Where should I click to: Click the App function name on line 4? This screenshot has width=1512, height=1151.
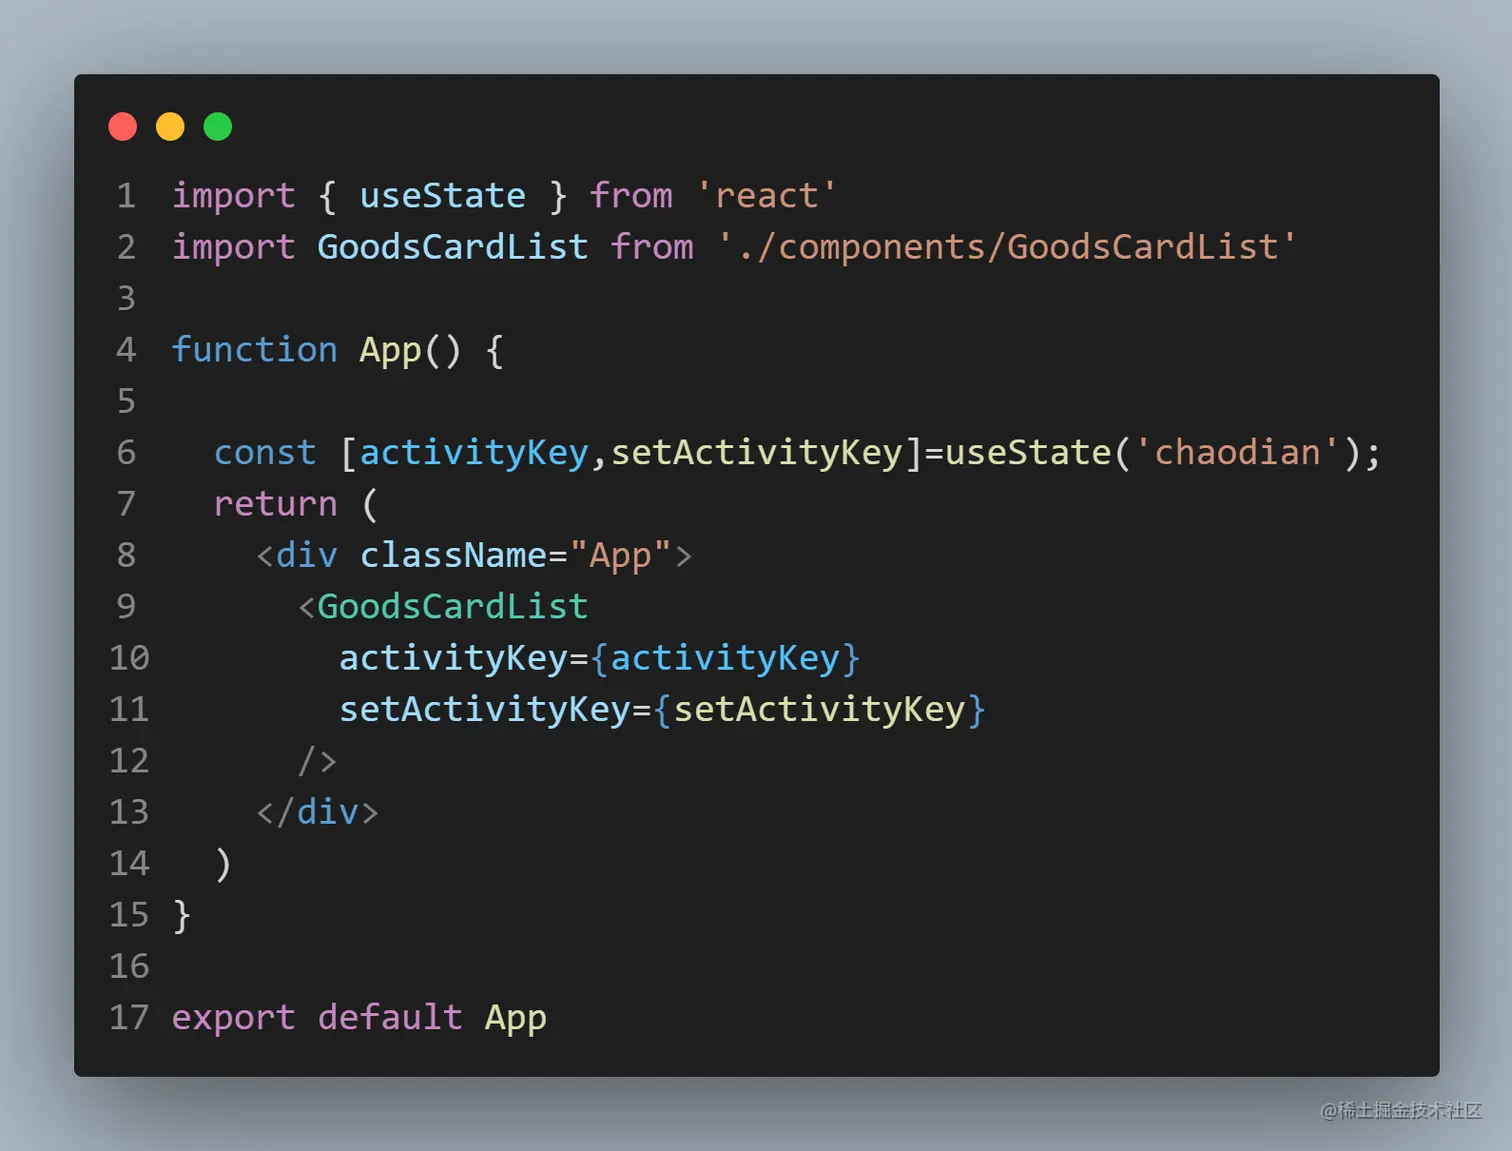pos(390,349)
